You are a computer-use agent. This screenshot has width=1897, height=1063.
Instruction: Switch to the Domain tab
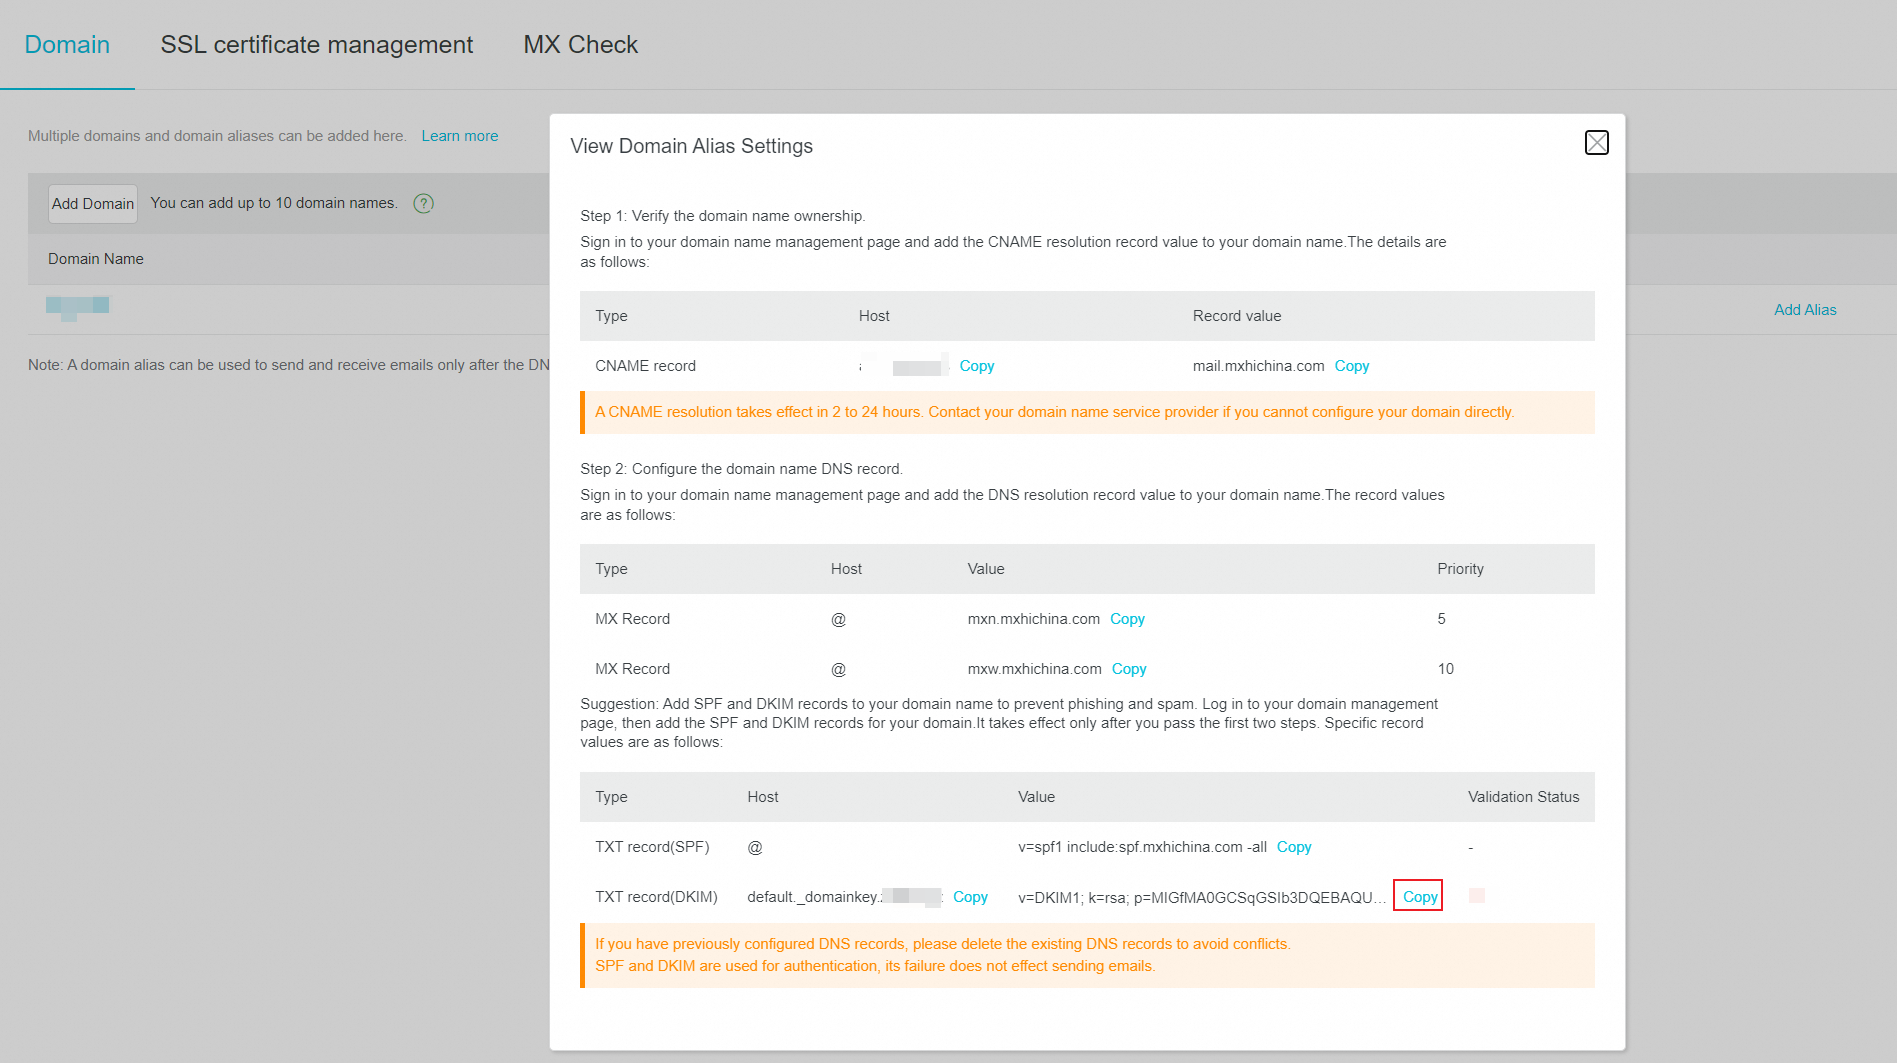(x=67, y=45)
